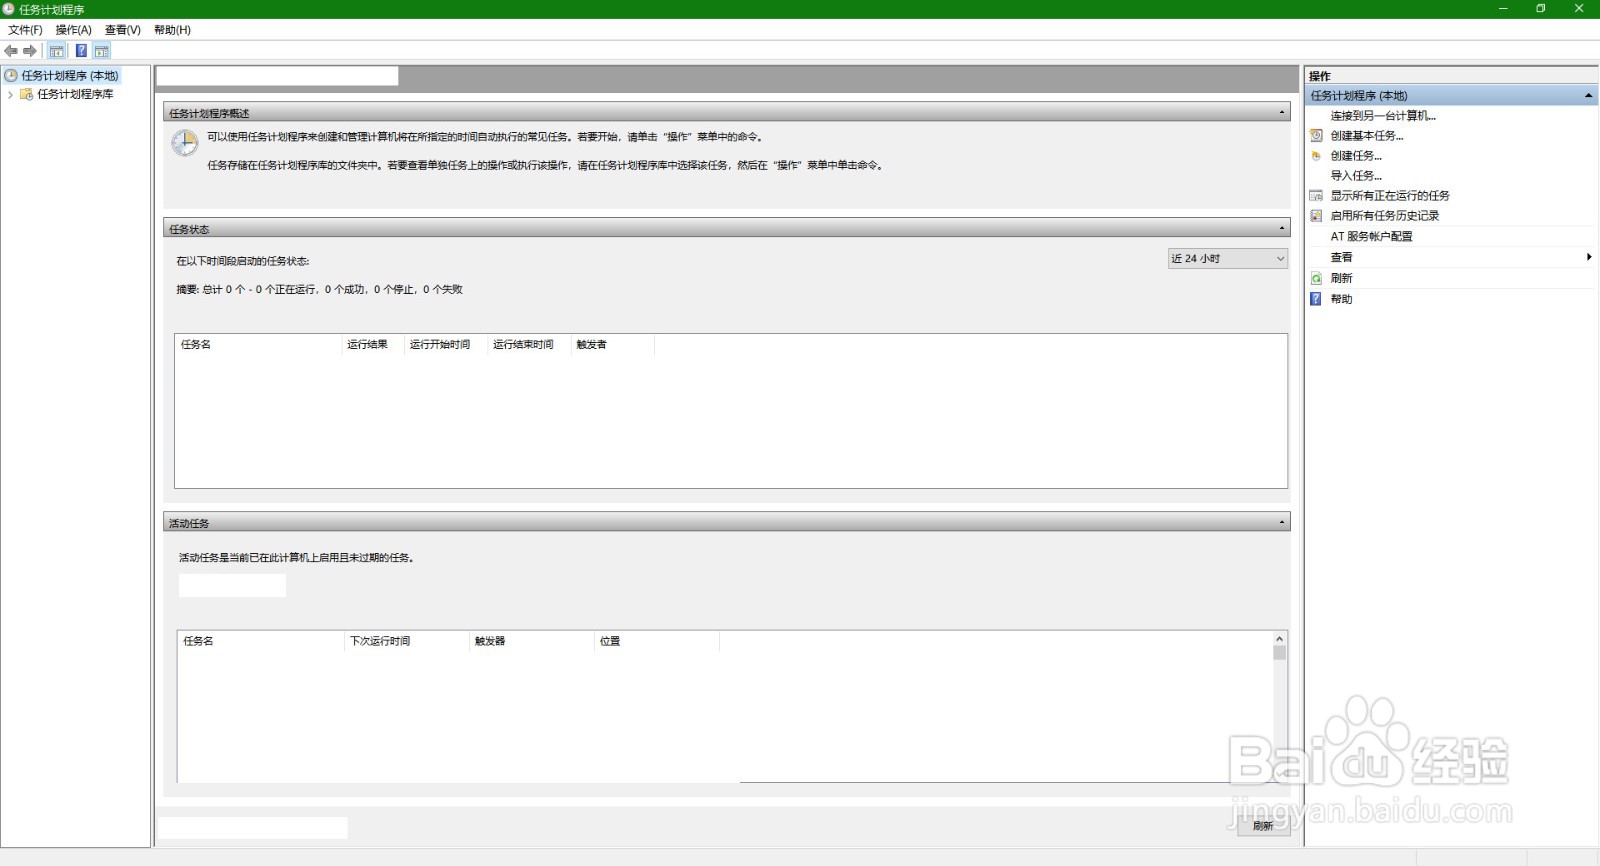The height and width of the screenshot is (866, 1600).
Task: Sort by 位置 column
Action: pyautogui.click(x=657, y=641)
